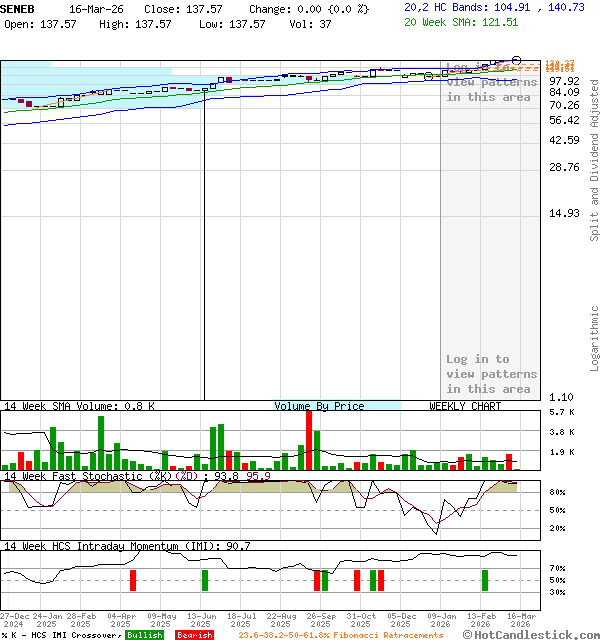Click the circle marker at the latest price
The width and height of the screenshot is (600, 640).
516,61
